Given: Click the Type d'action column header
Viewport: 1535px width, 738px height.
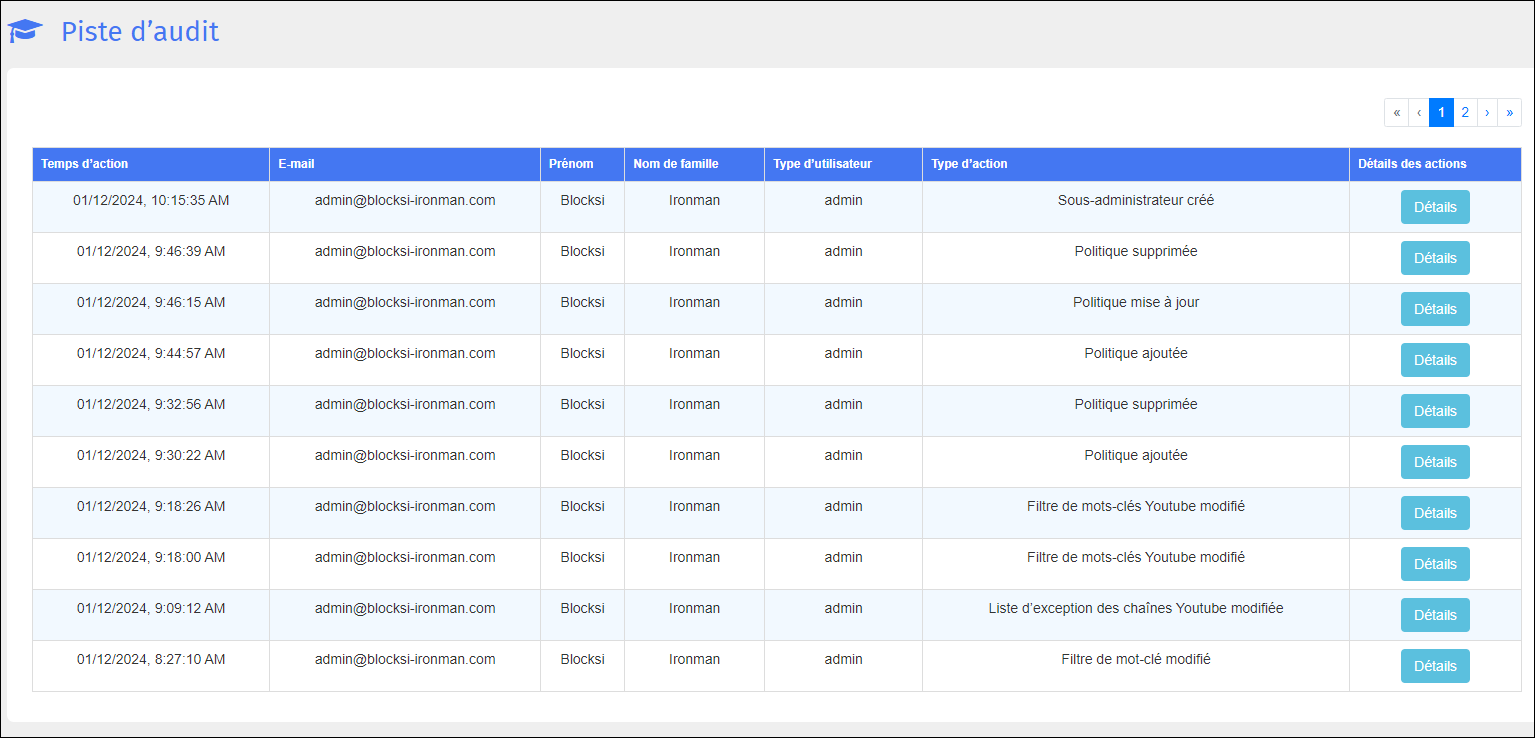Looking at the screenshot, I should 1136,164.
